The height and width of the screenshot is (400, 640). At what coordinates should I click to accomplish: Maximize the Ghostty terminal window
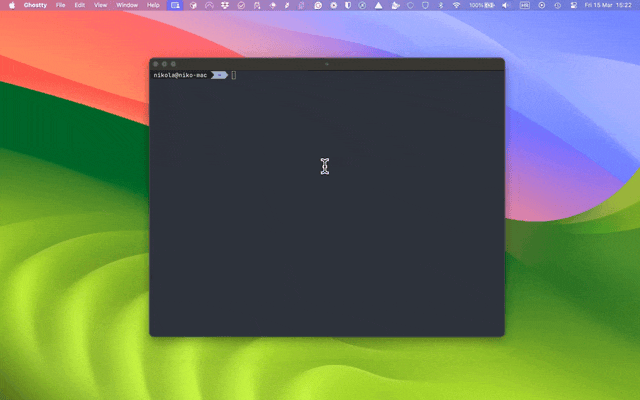coord(173,64)
